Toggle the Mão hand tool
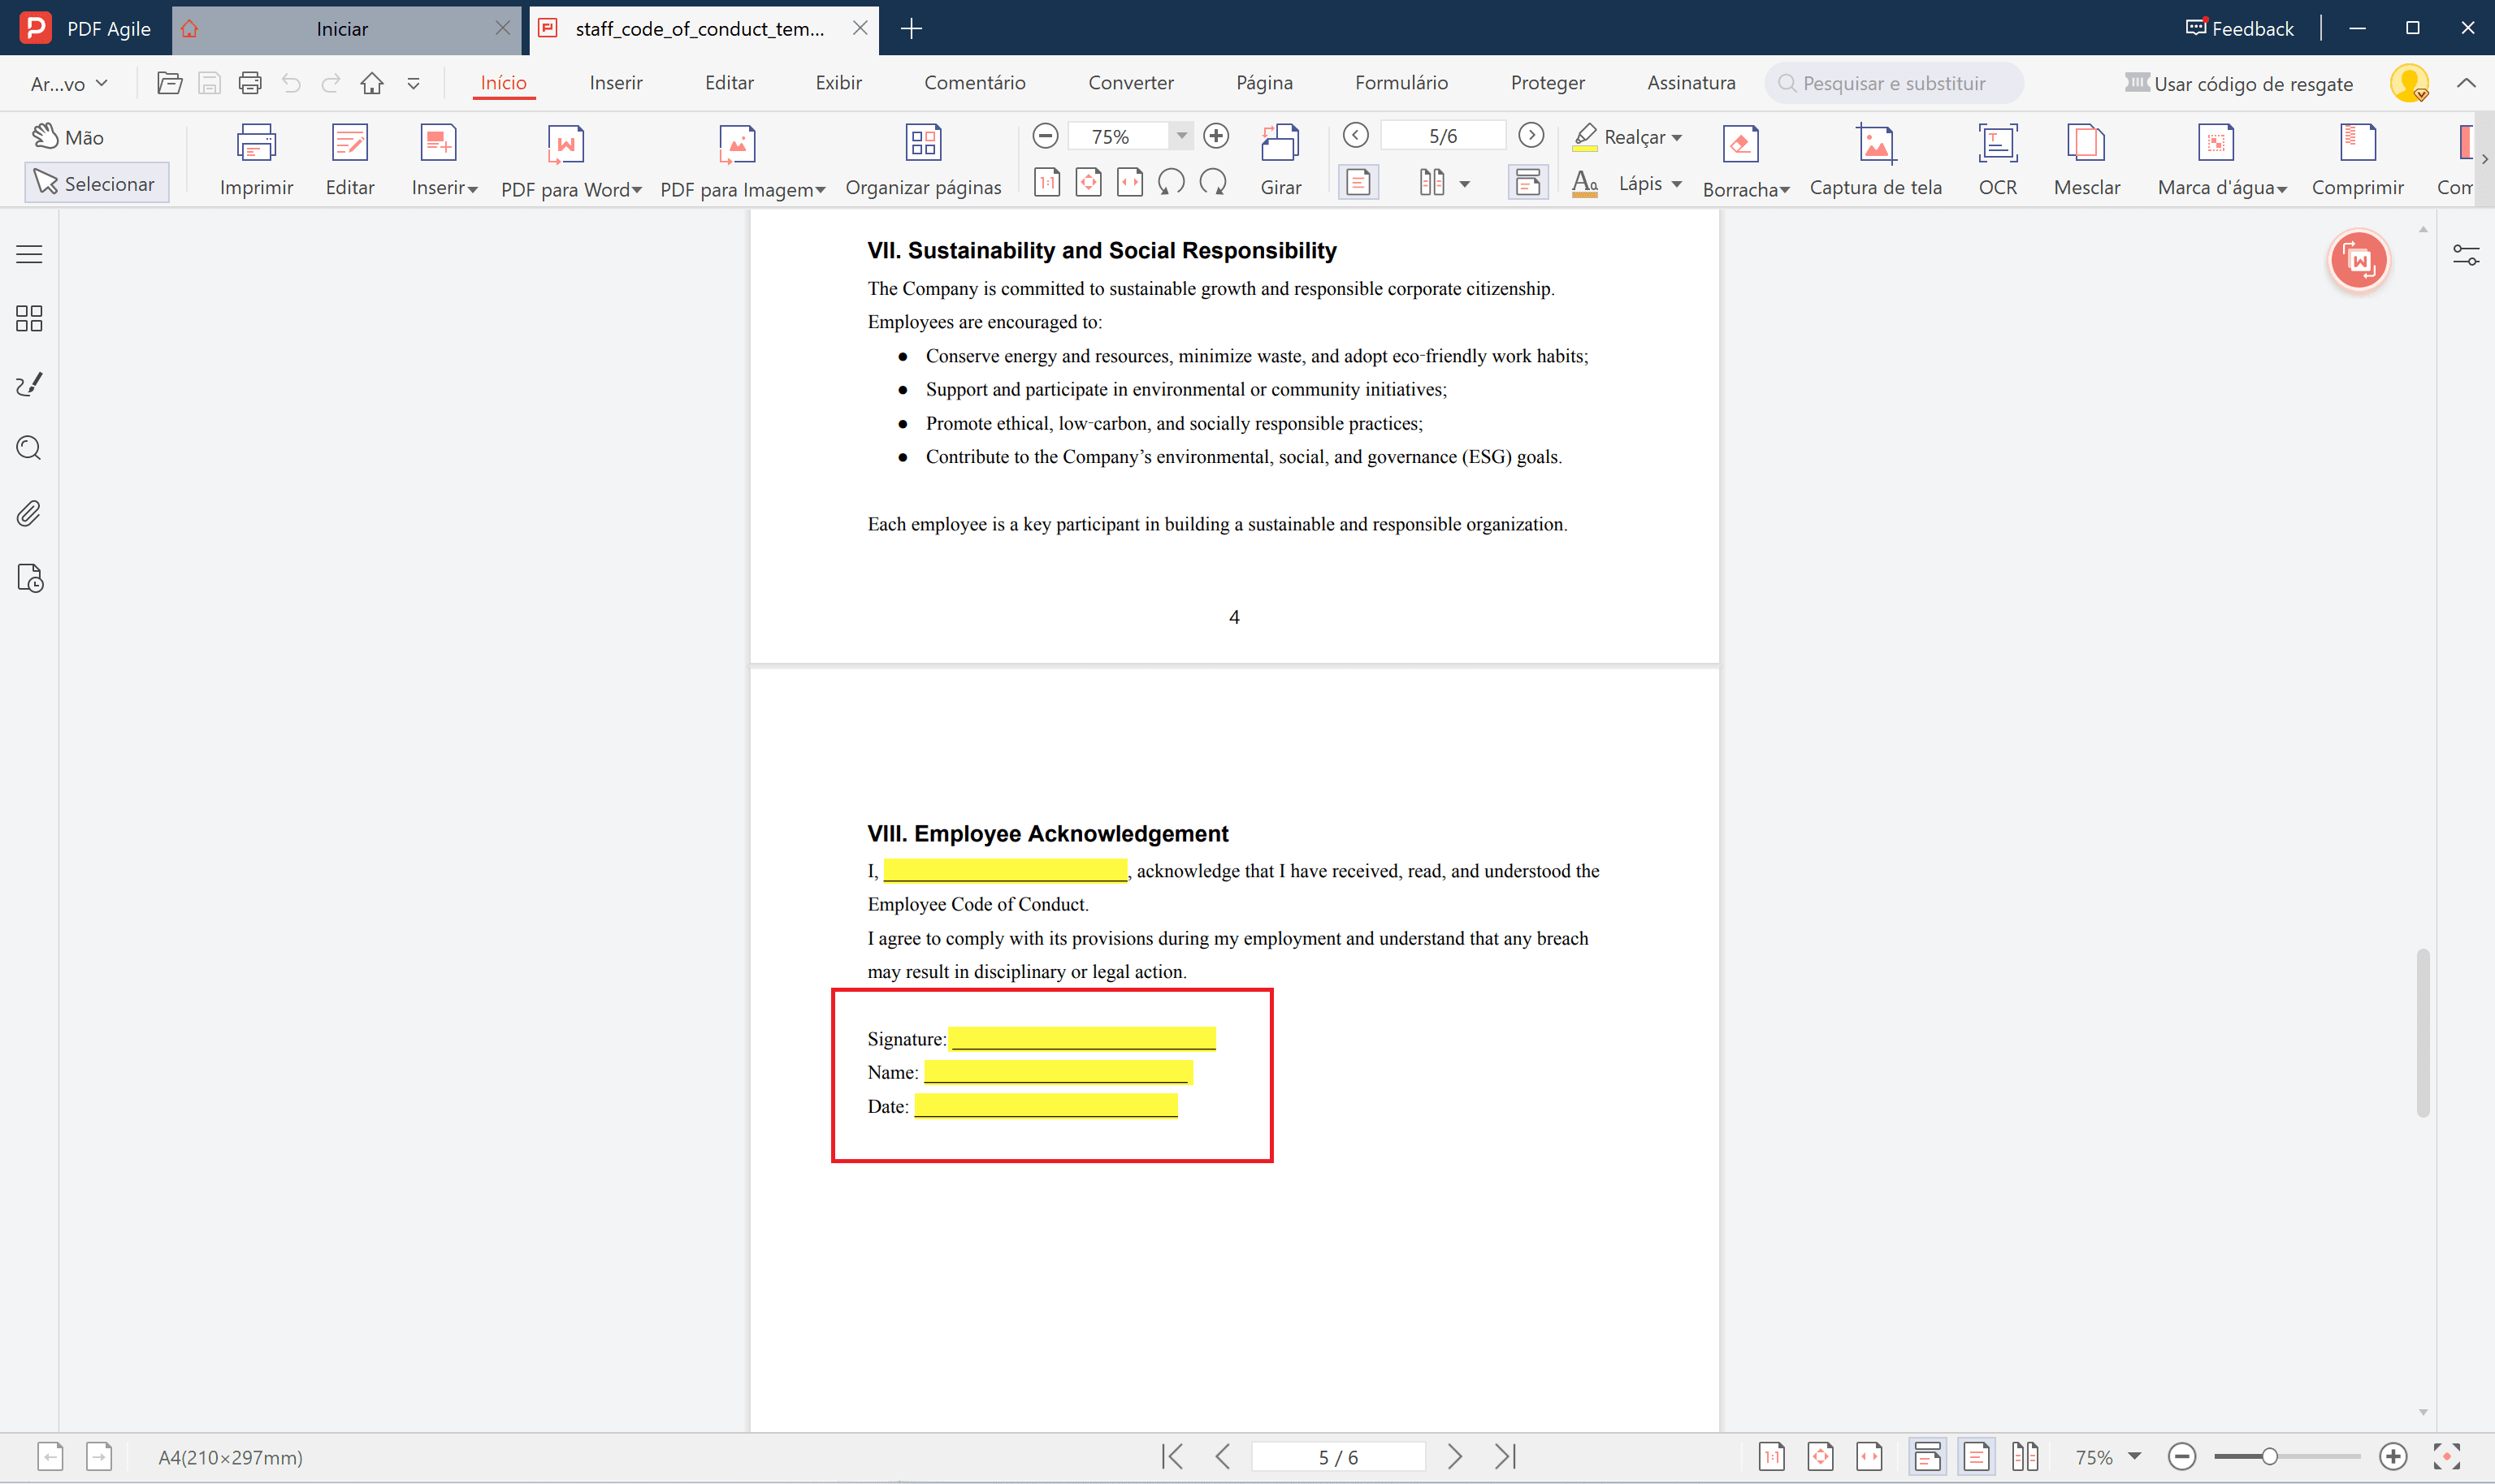 click(68, 137)
